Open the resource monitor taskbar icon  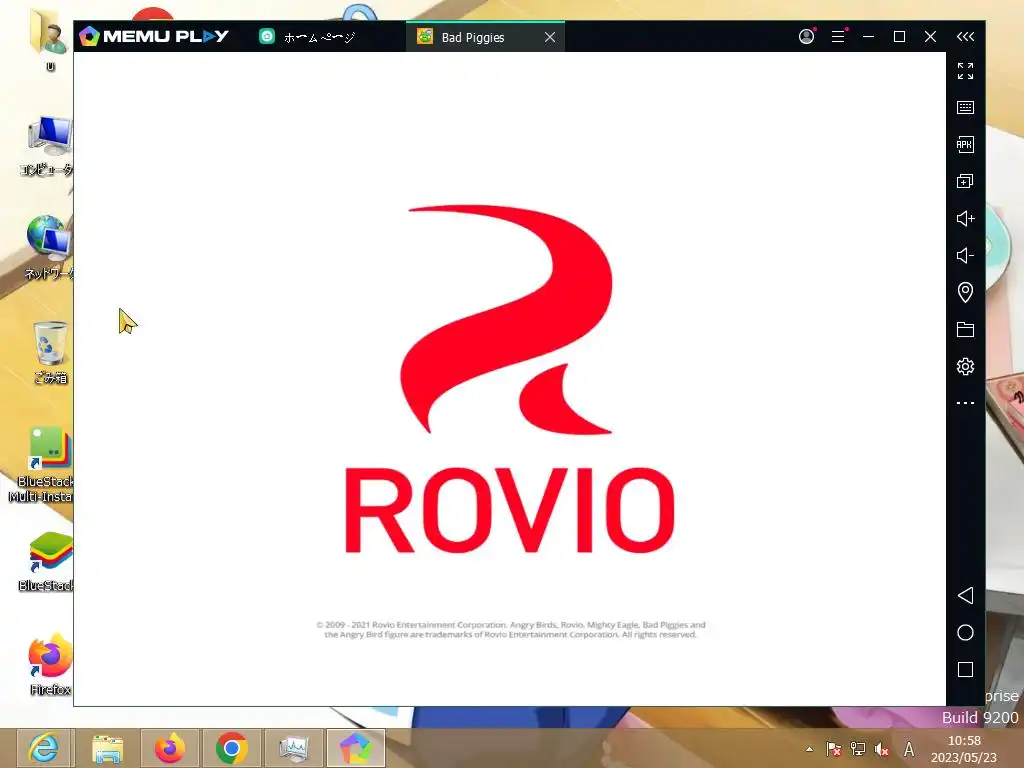(x=293, y=748)
